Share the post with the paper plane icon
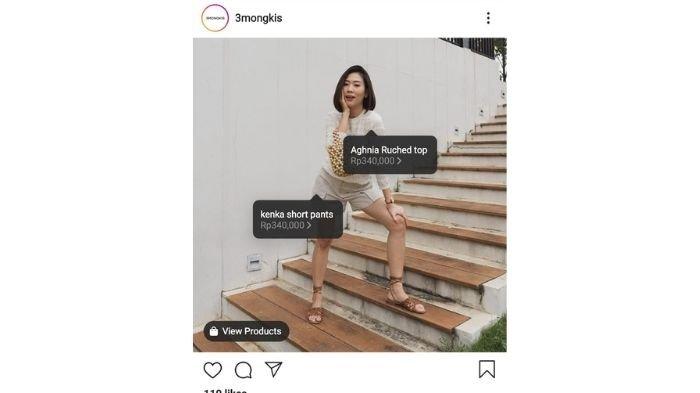This screenshot has width=700, height=393. coord(274,369)
